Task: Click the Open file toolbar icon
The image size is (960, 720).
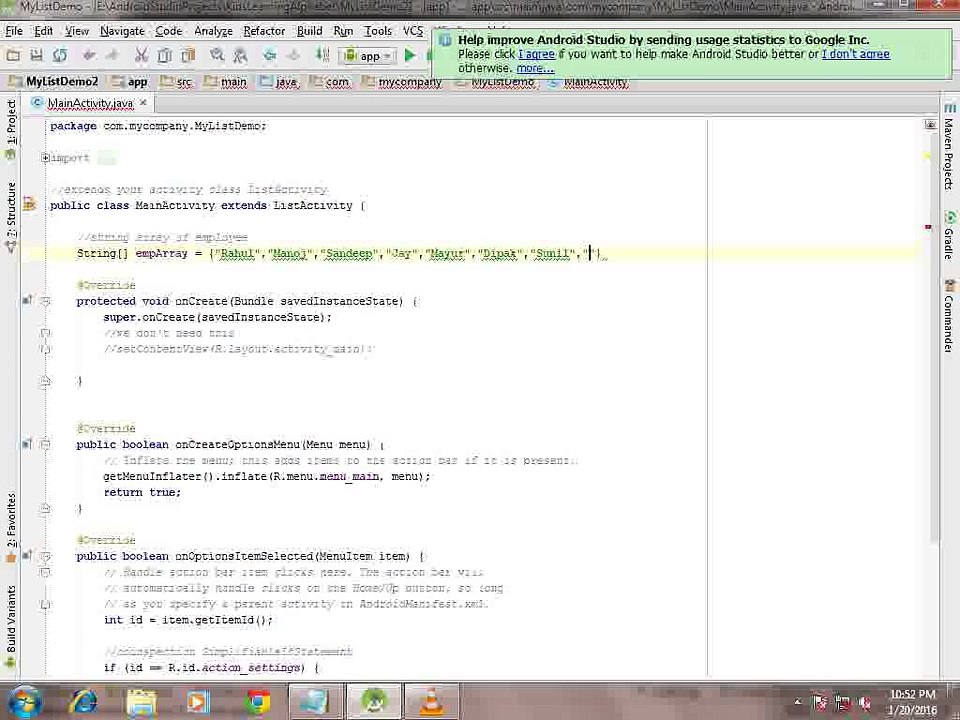Action: pos(14,56)
